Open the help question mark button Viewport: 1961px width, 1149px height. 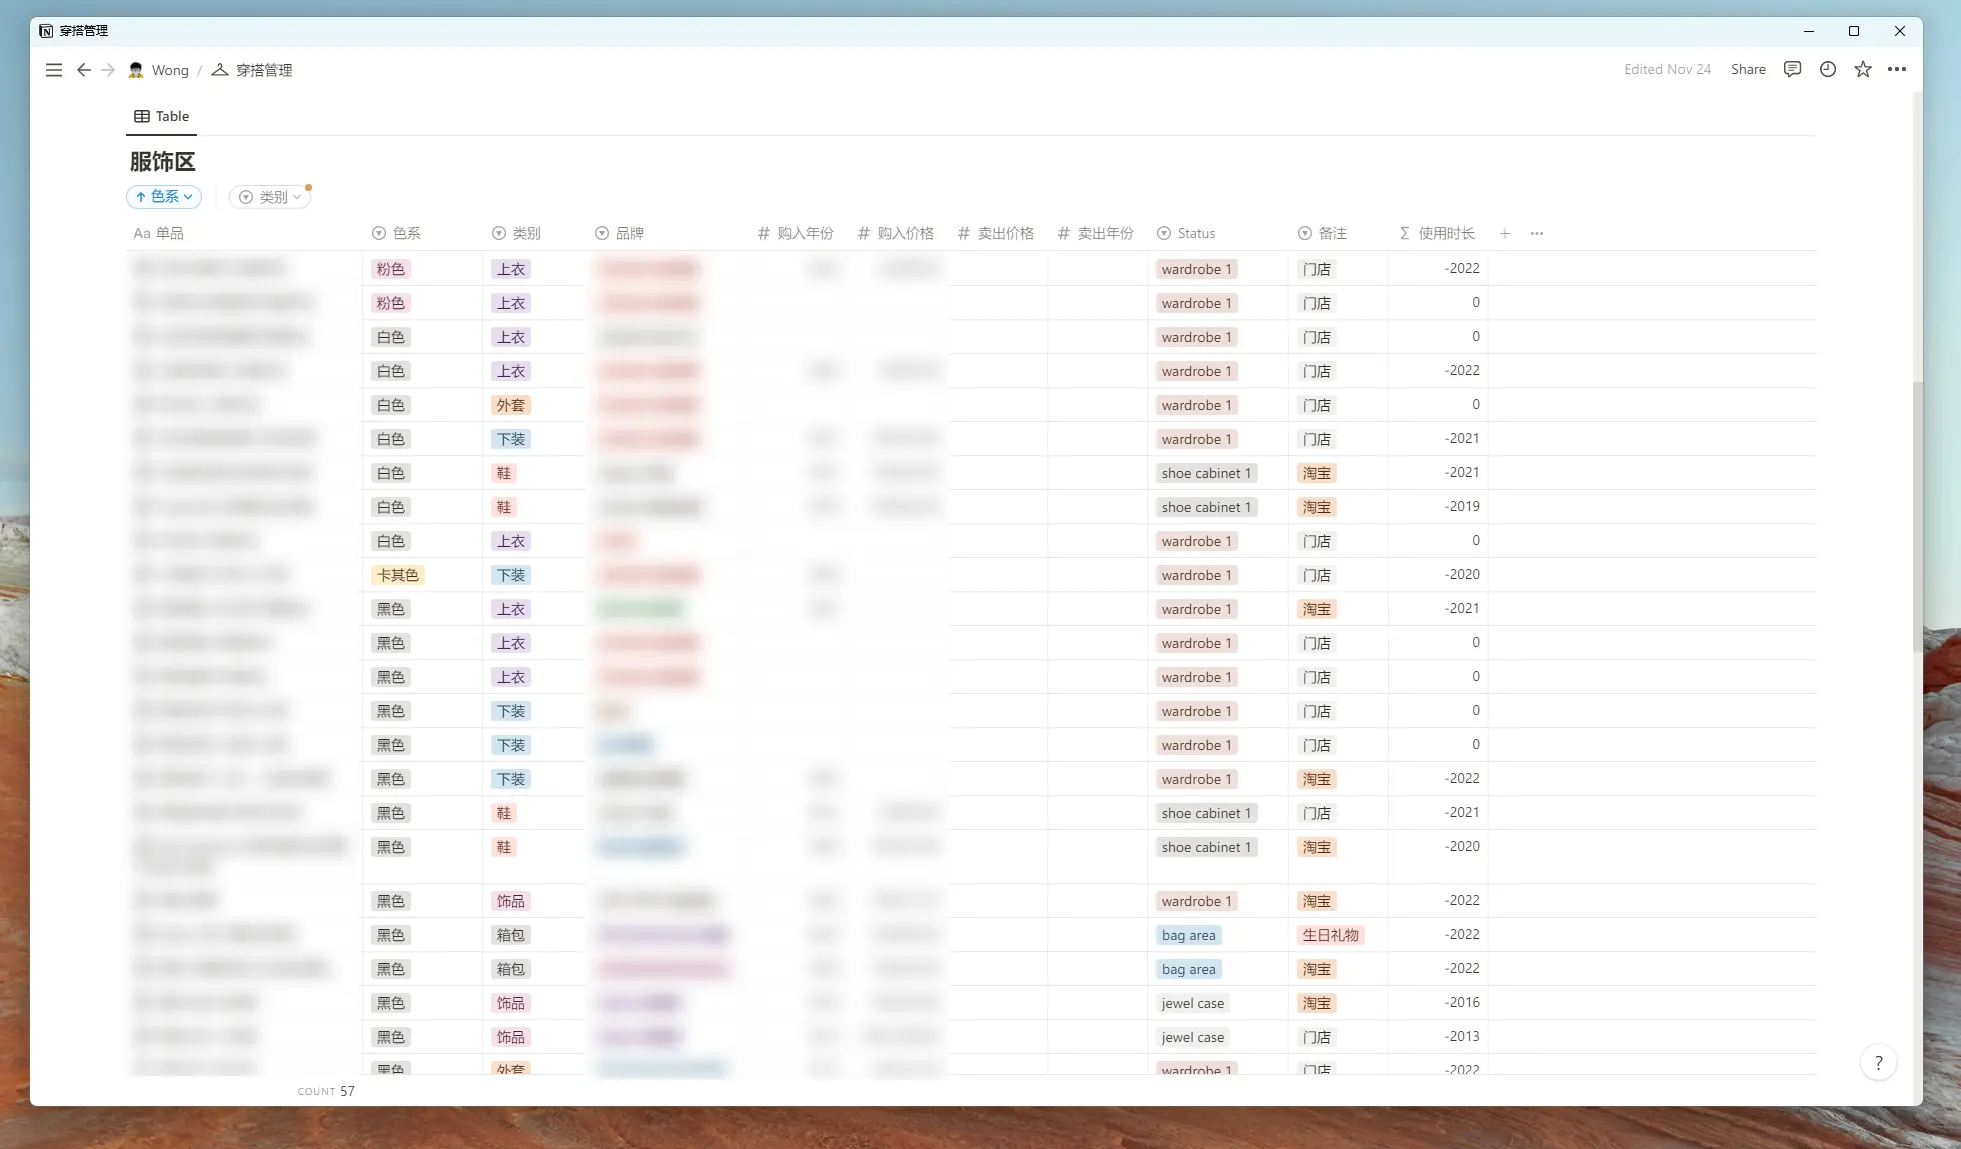(x=1878, y=1063)
